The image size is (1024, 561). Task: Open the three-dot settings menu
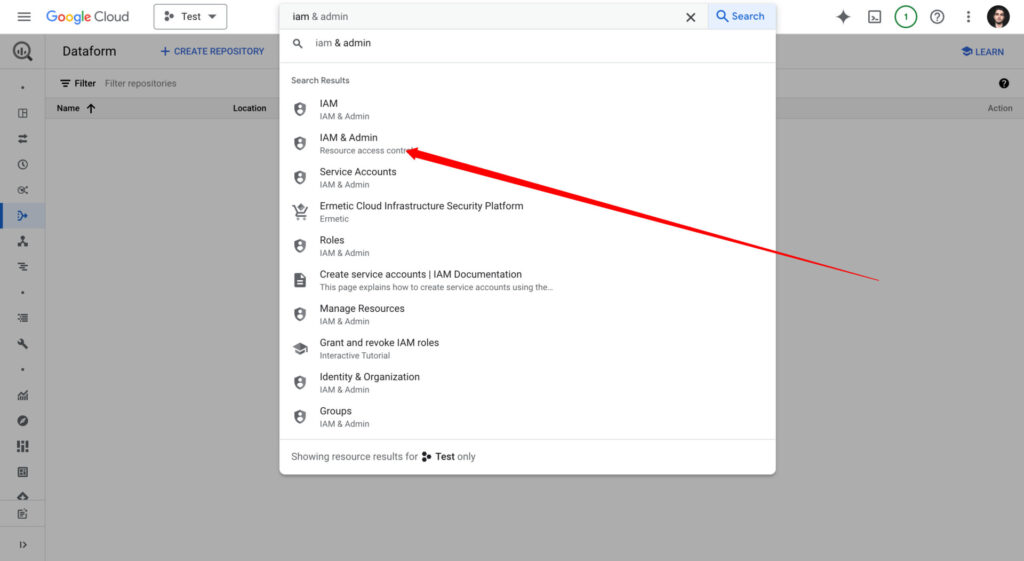968,17
